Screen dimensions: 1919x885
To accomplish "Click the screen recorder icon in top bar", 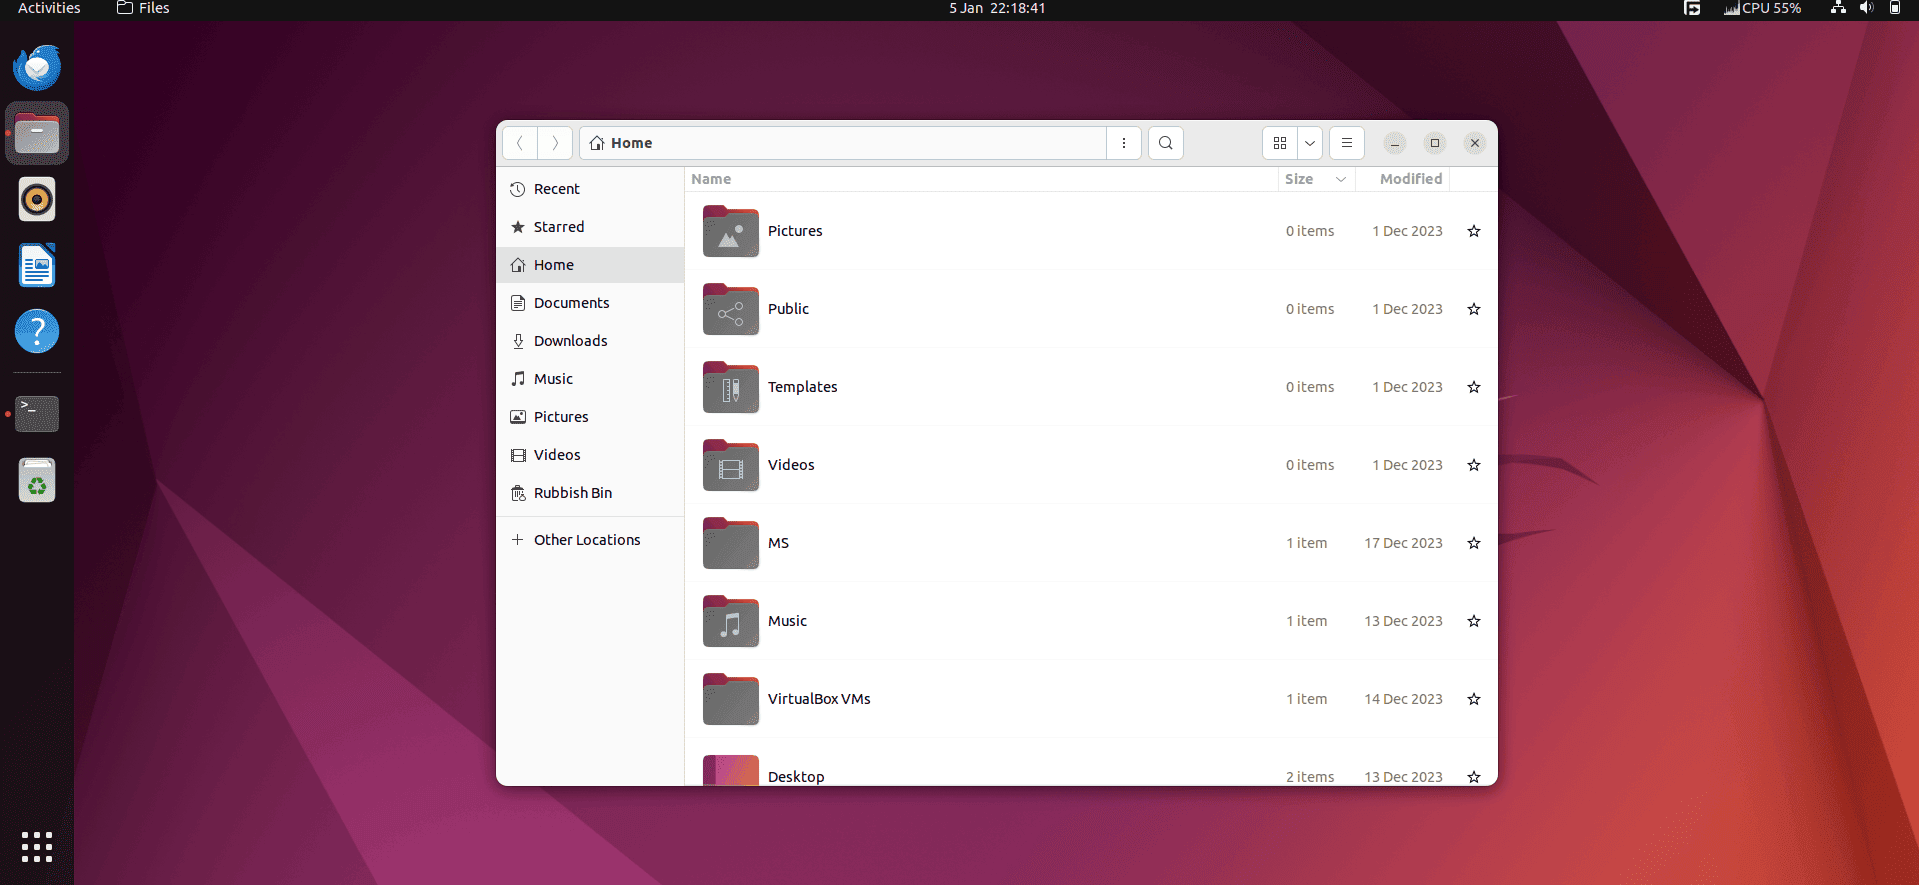I will click(1692, 8).
